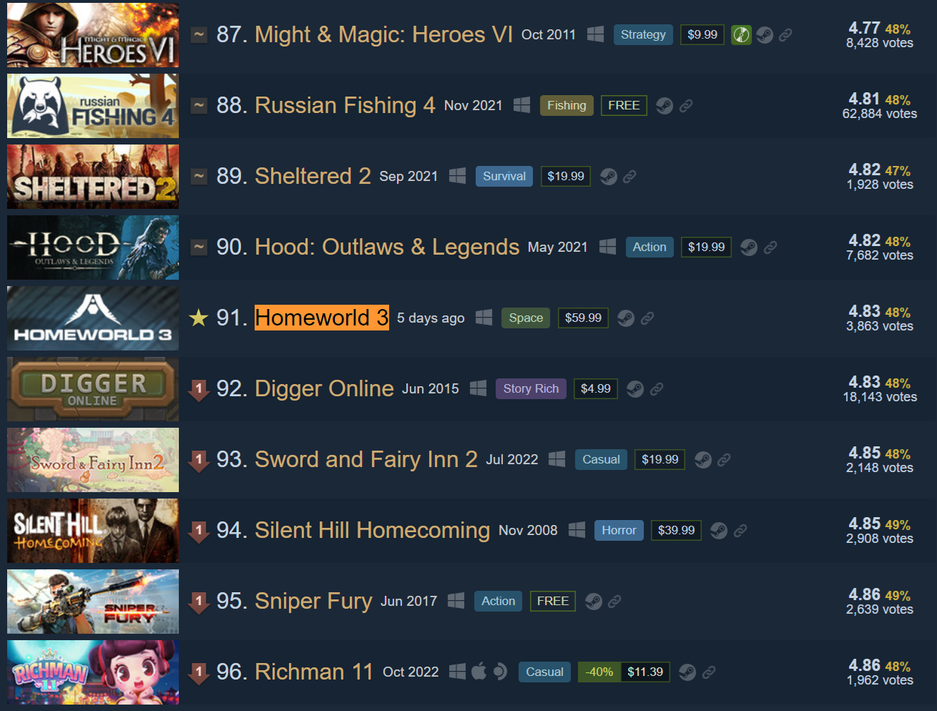Click the $59.99 price for Homeworld 3
Image resolution: width=937 pixels, height=711 pixels.
(583, 318)
